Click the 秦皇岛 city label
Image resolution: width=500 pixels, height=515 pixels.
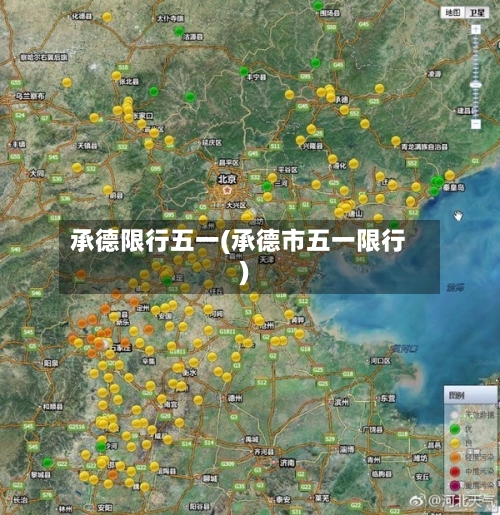[453, 188]
